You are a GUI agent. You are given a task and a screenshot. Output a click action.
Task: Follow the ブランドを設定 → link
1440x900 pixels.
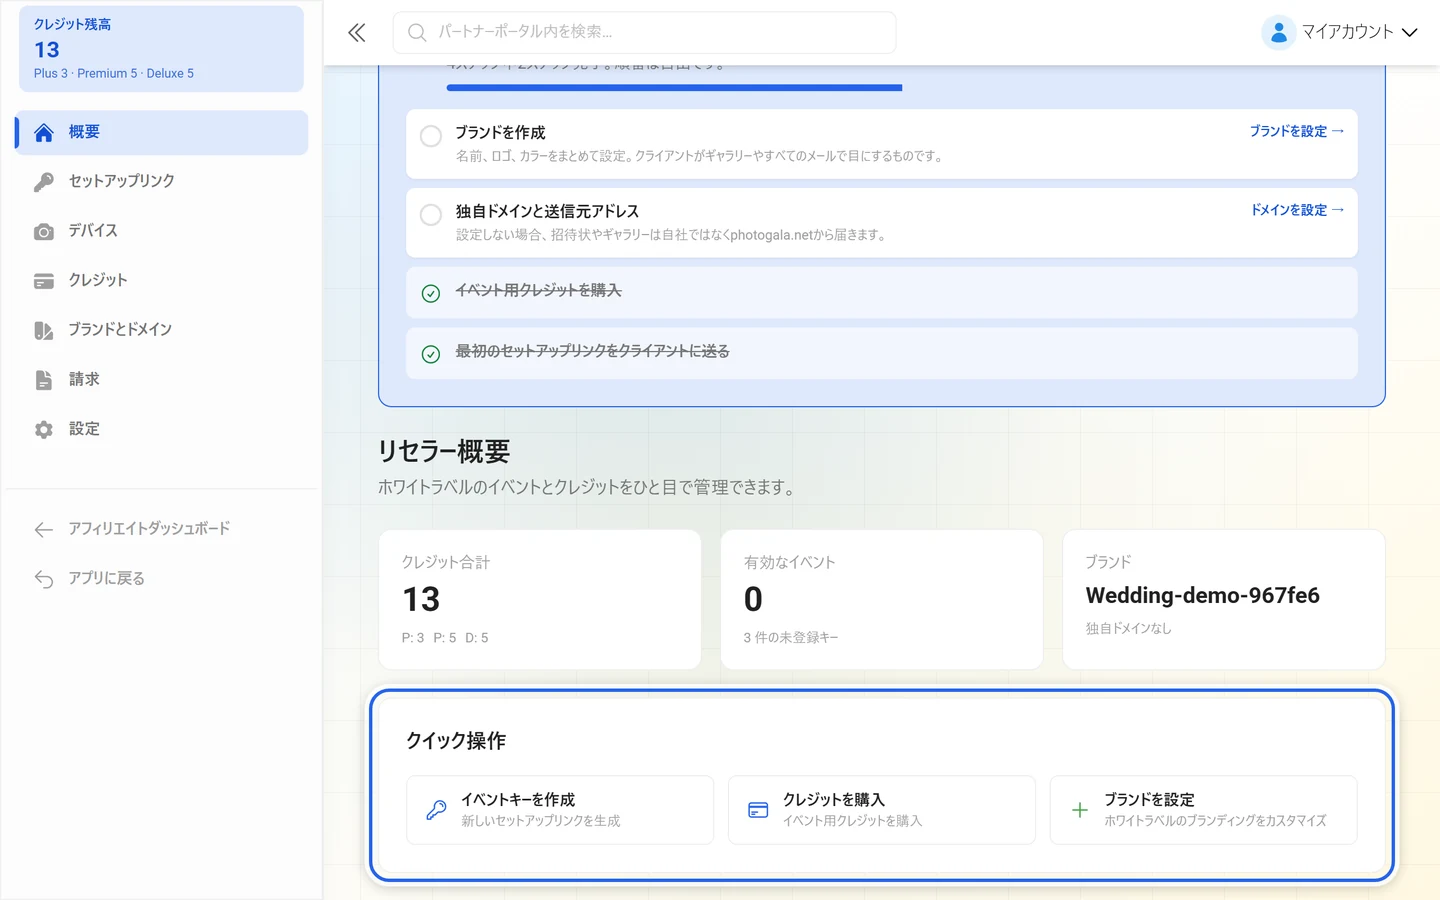1297,131
